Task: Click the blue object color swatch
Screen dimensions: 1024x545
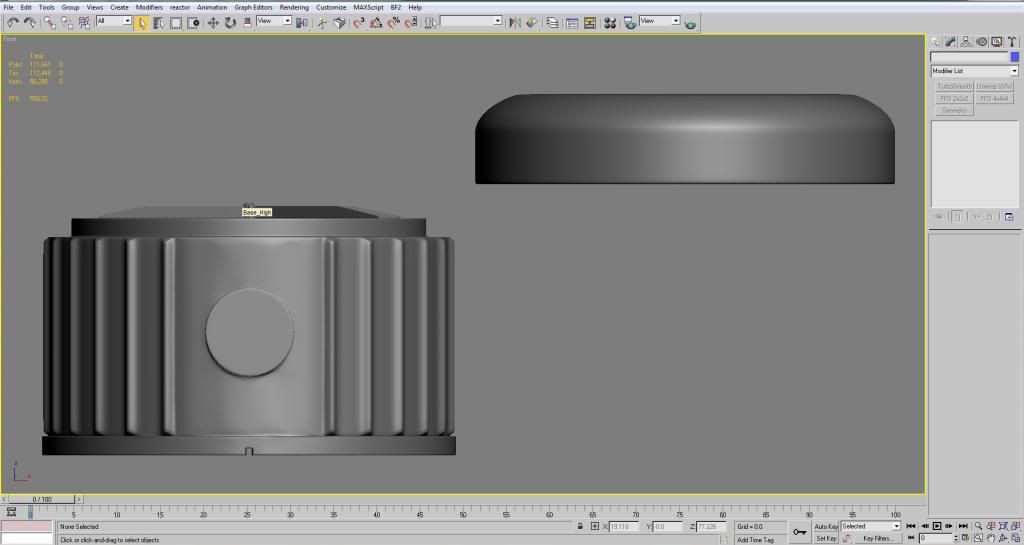Action: coord(1014,58)
